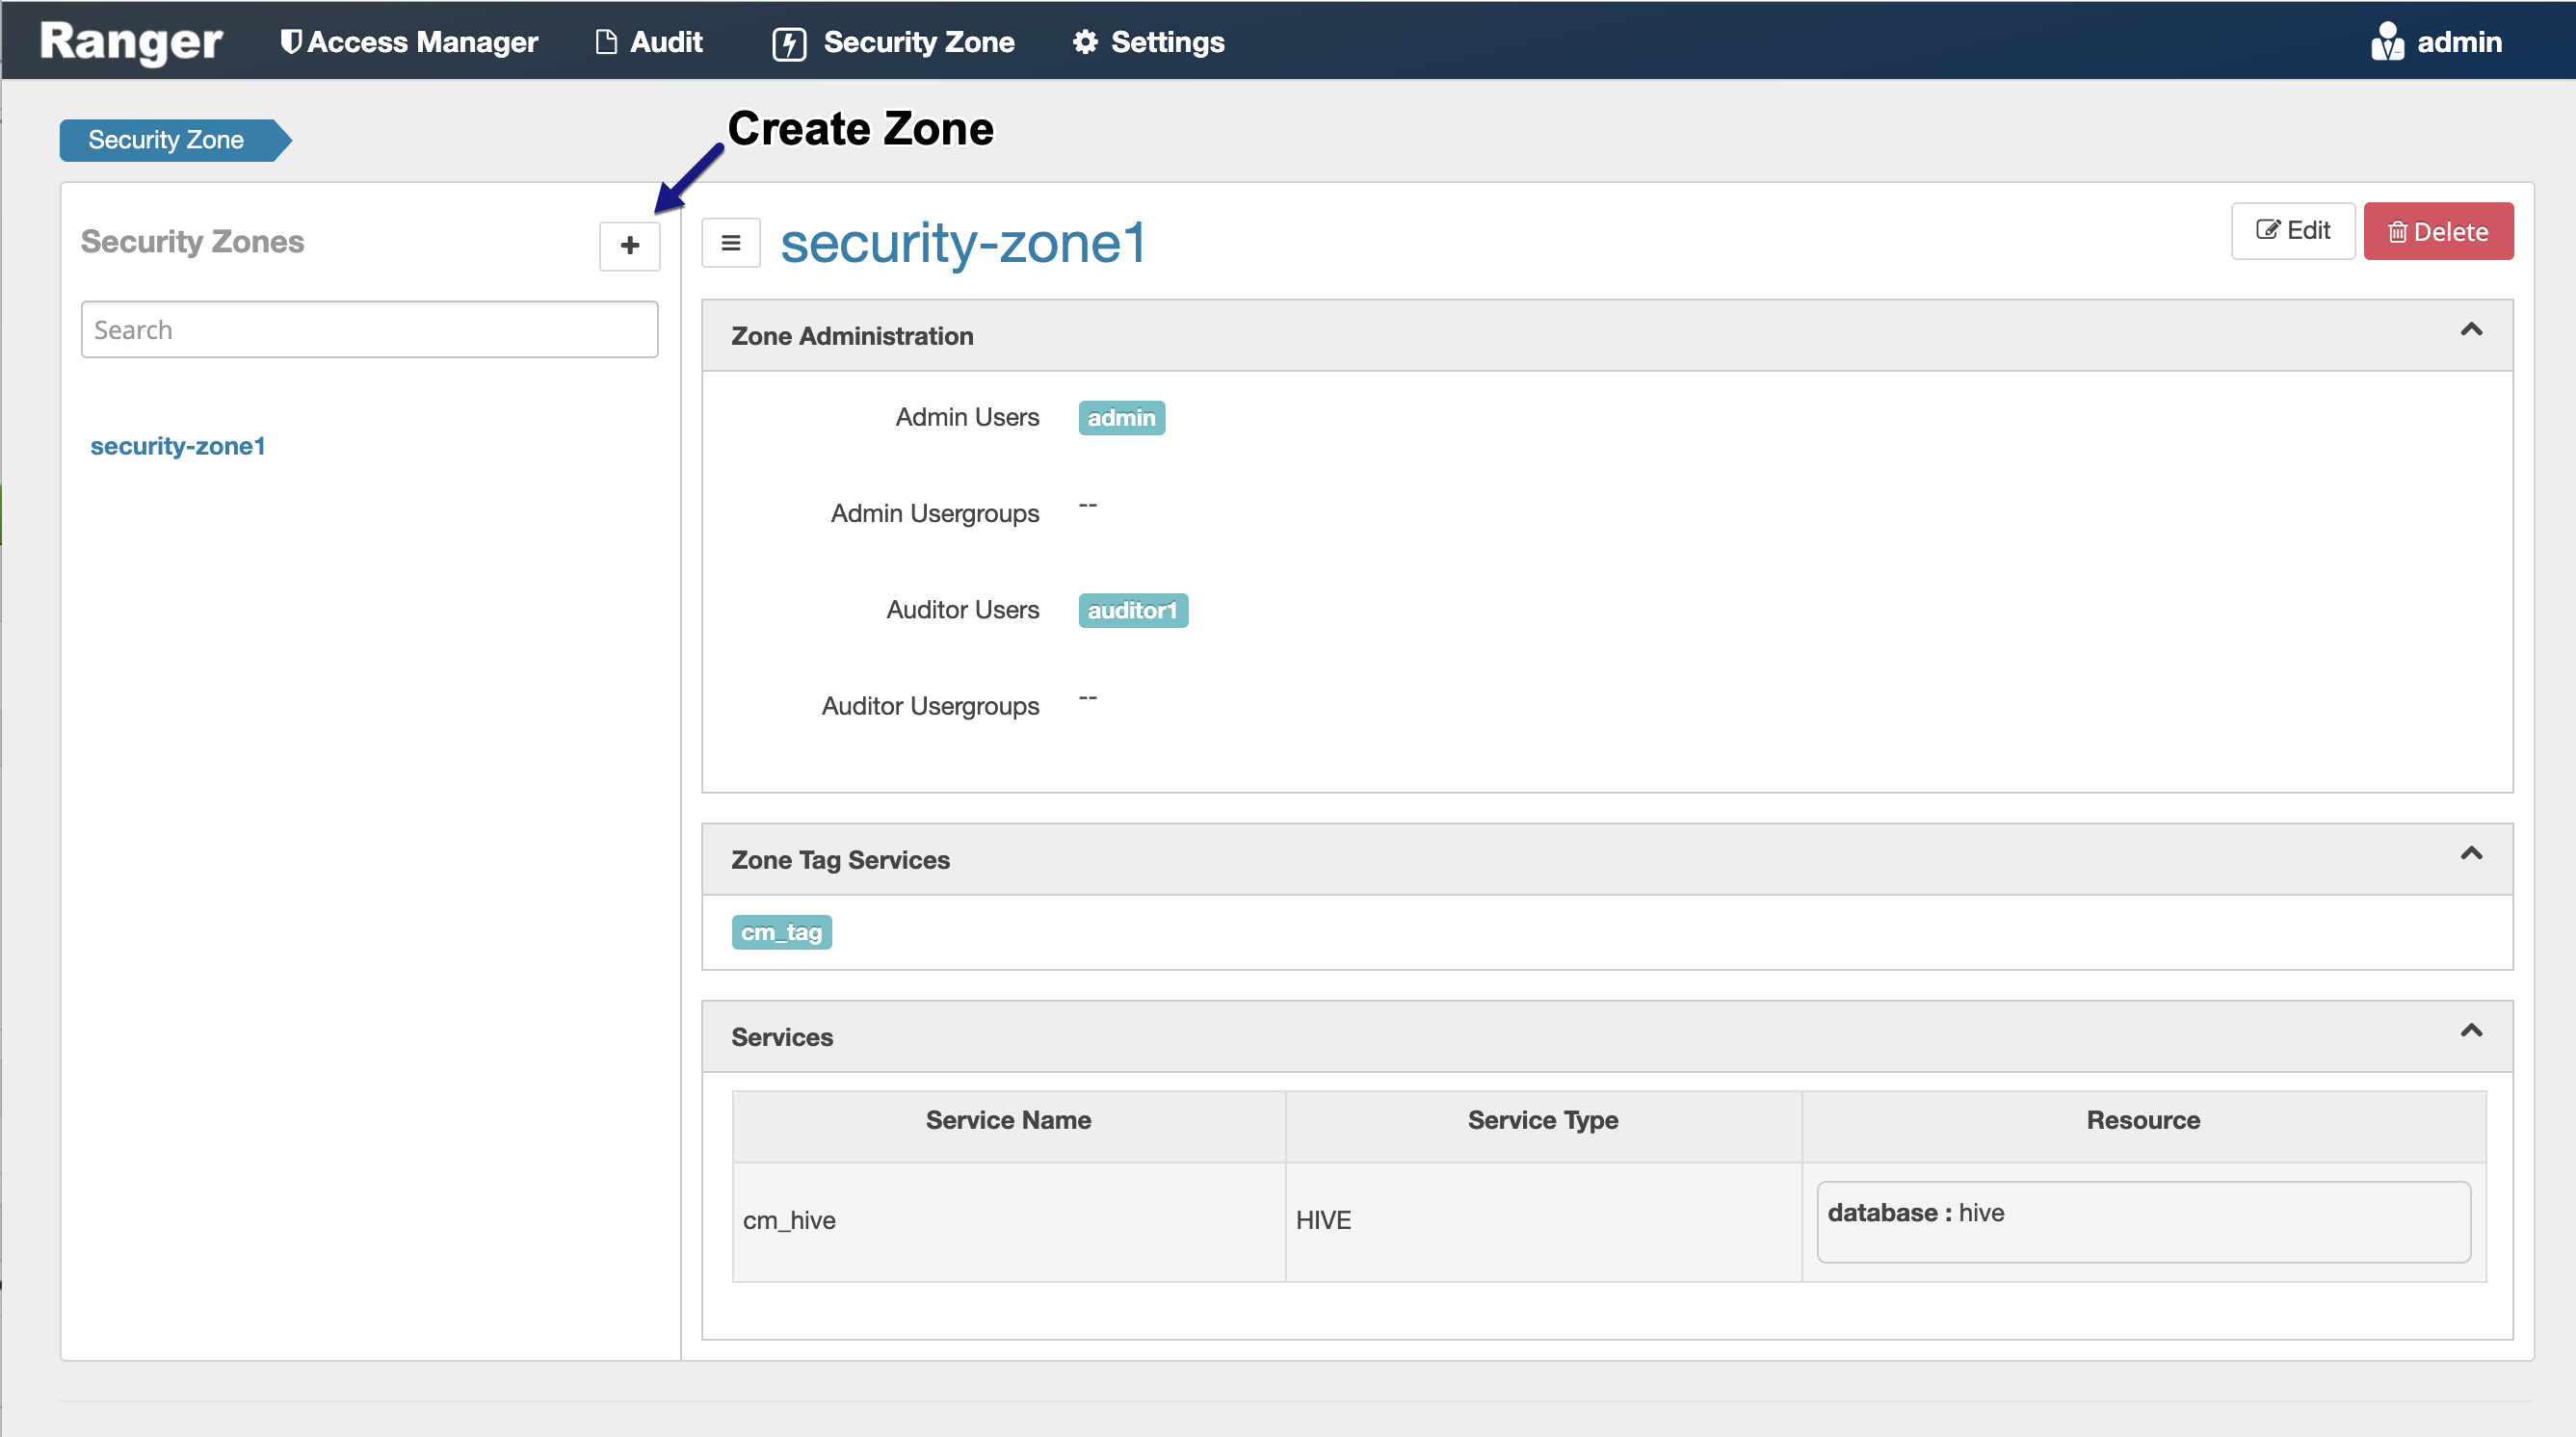Click the Settings gear icon
Image resolution: width=2576 pixels, height=1437 pixels.
(x=1085, y=42)
